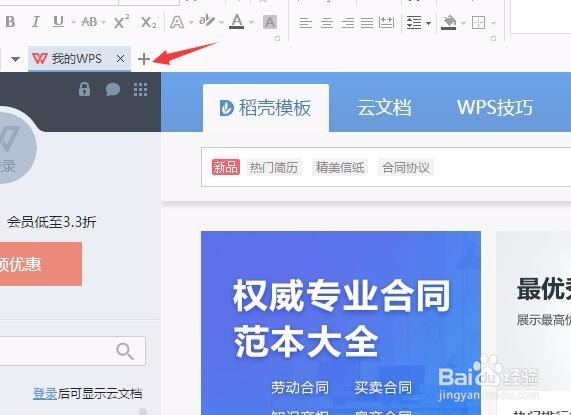Open paragraph dialog launcher

coord(494,38)
